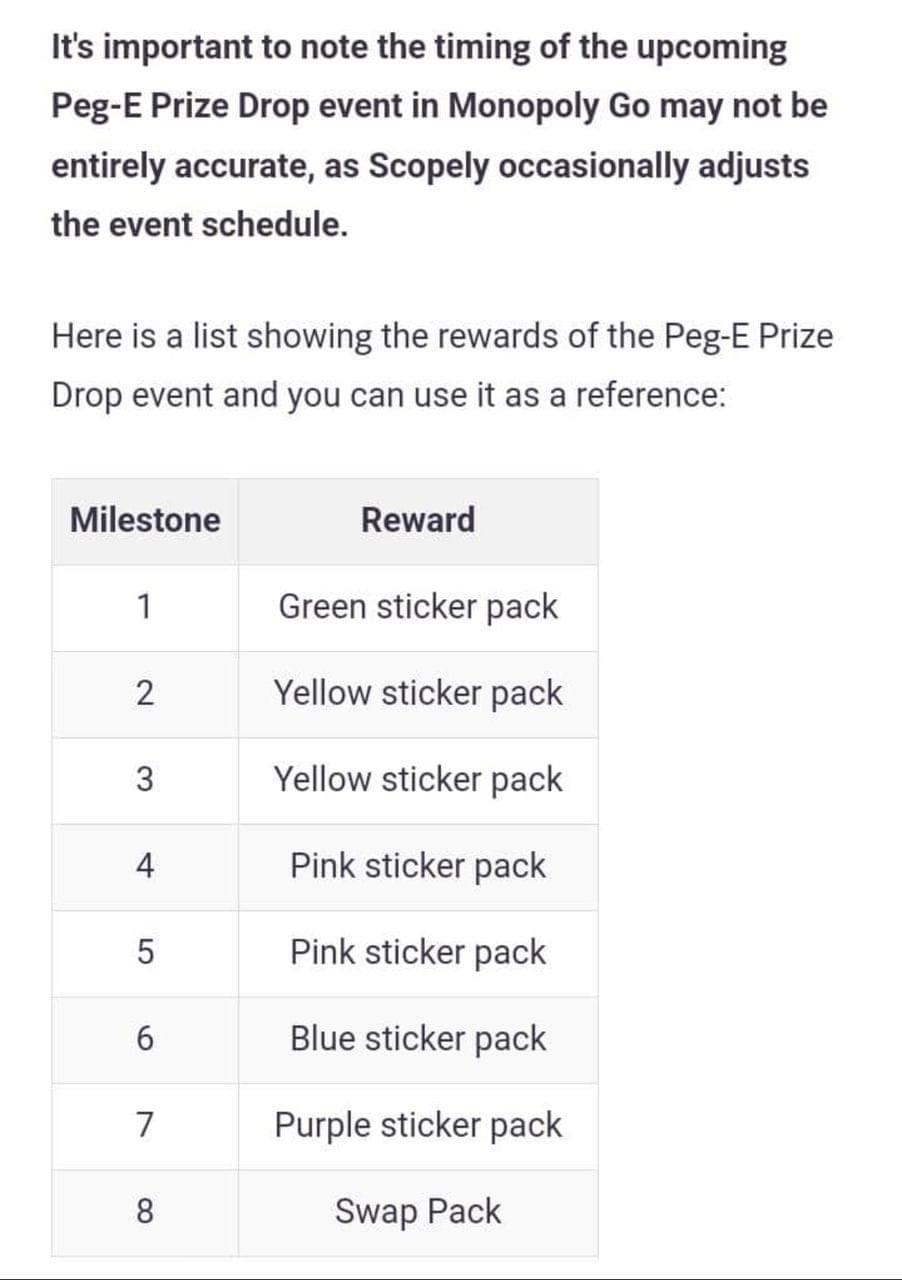902x1280 pixels.
Task: Click milestone number 6 cell
Action: [x=145, y=1039]
